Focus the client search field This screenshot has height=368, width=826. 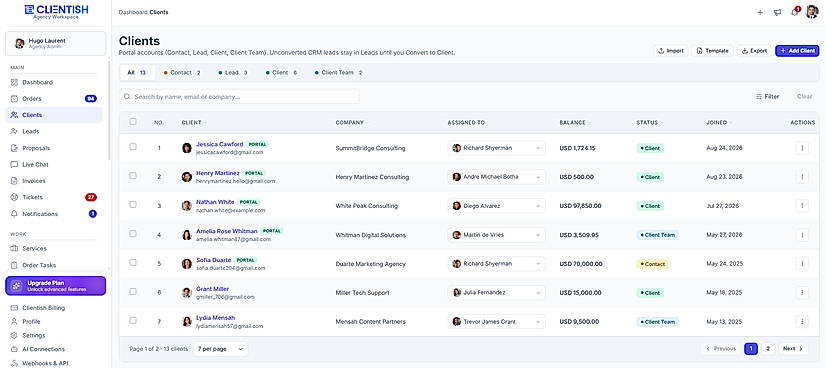(x=240, y=97)
